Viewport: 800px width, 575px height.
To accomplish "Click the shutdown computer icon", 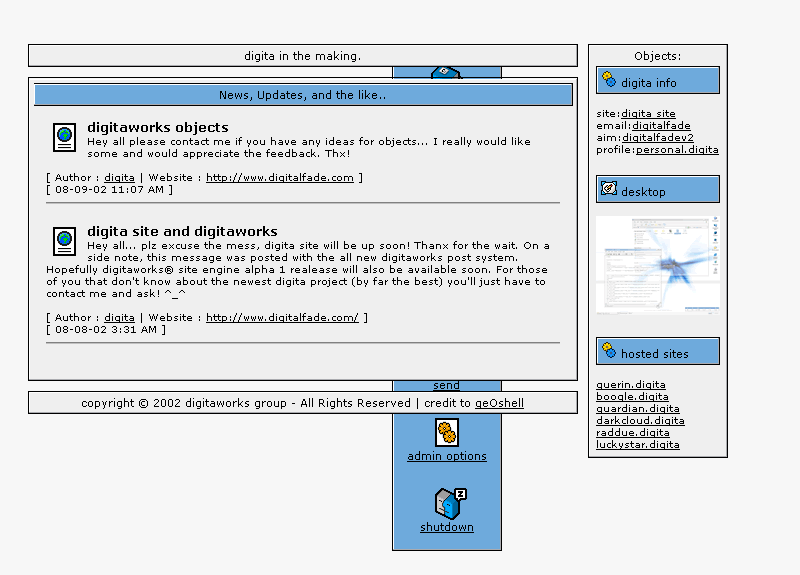I will [450, 503].
